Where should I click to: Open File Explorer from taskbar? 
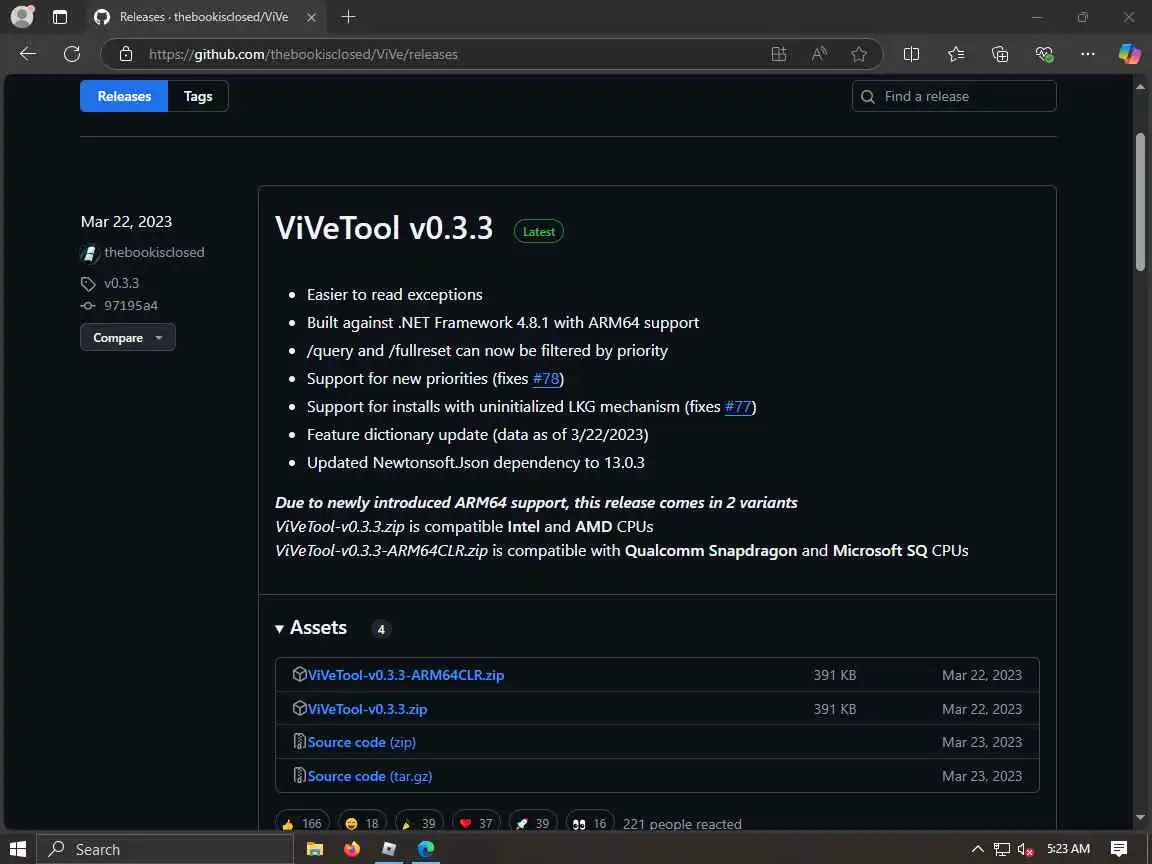pos(314,849)
